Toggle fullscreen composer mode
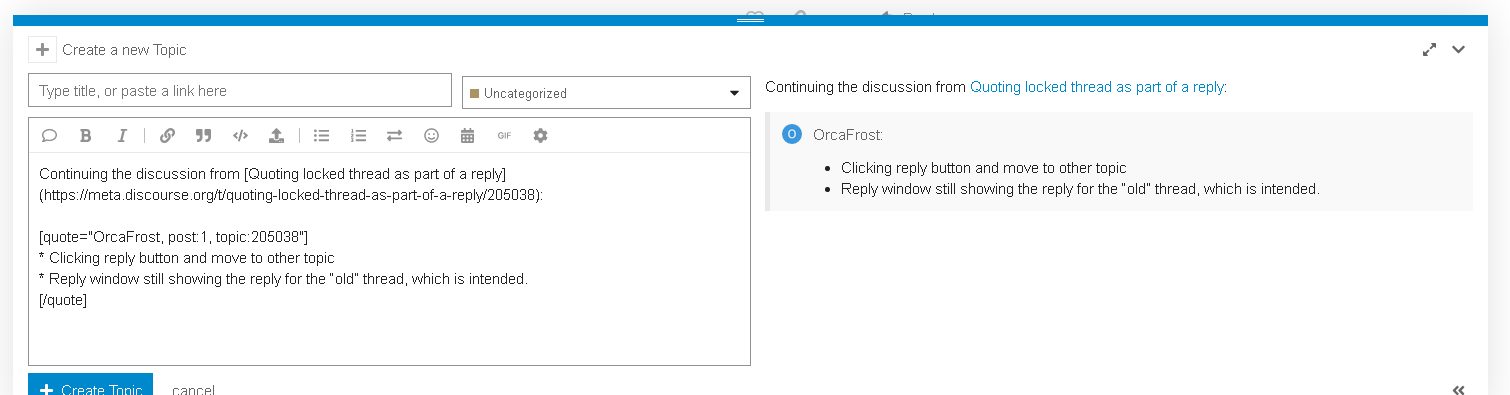This screenshot has width=1510, height=395. pos(1429,50)
